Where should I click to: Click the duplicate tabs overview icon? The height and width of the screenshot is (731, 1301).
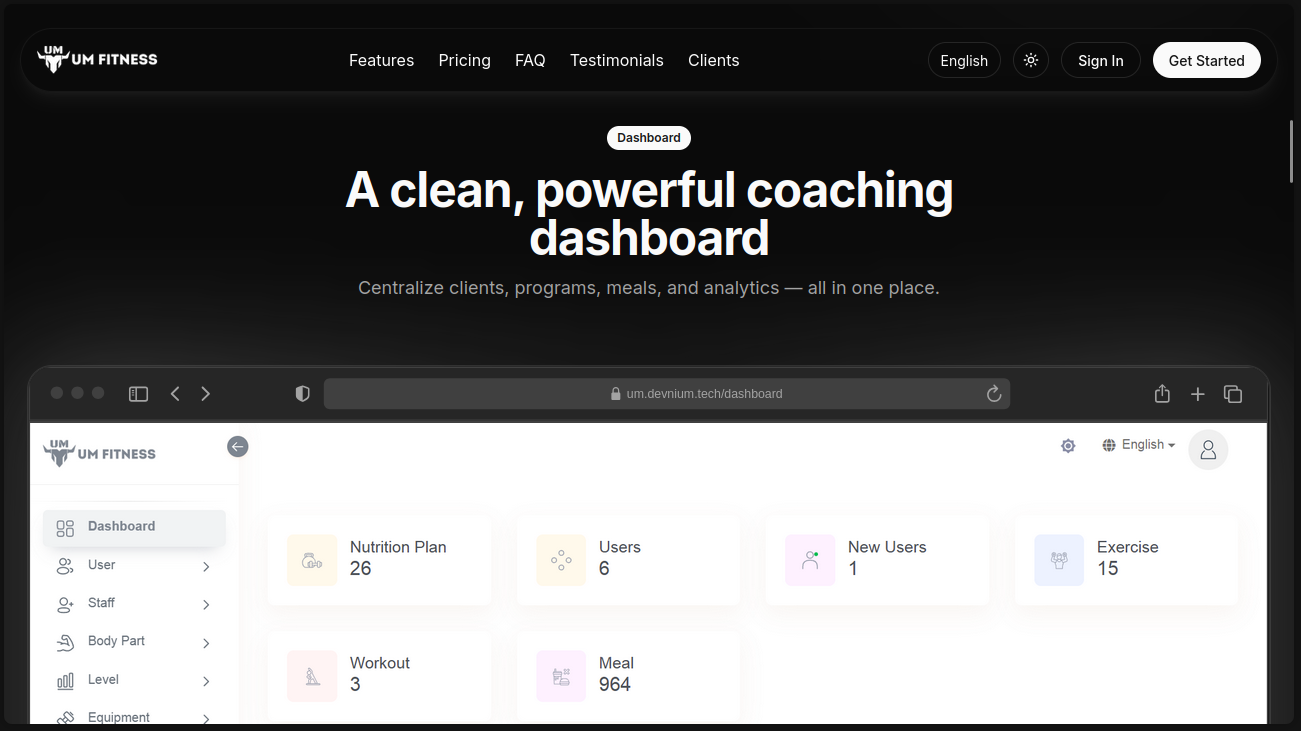coord(1233,394)
